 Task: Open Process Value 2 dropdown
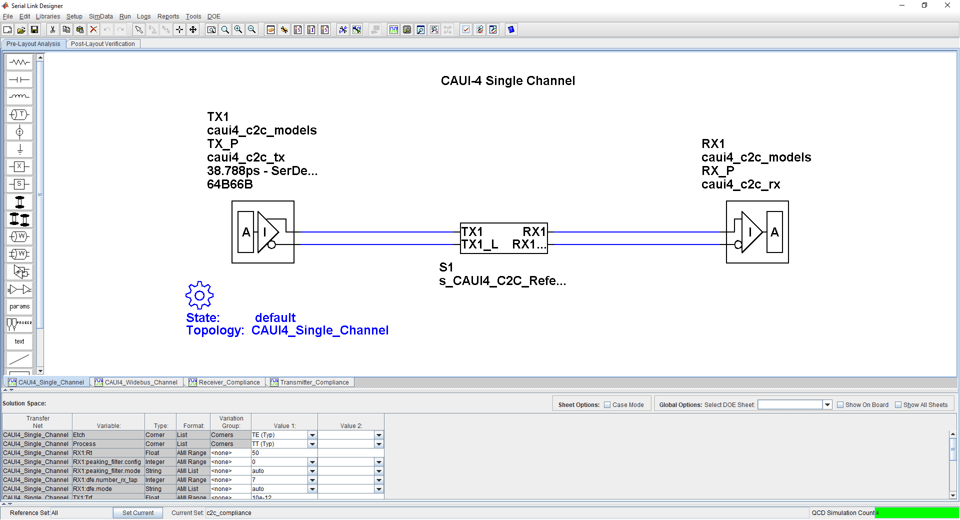pos(379,444)
